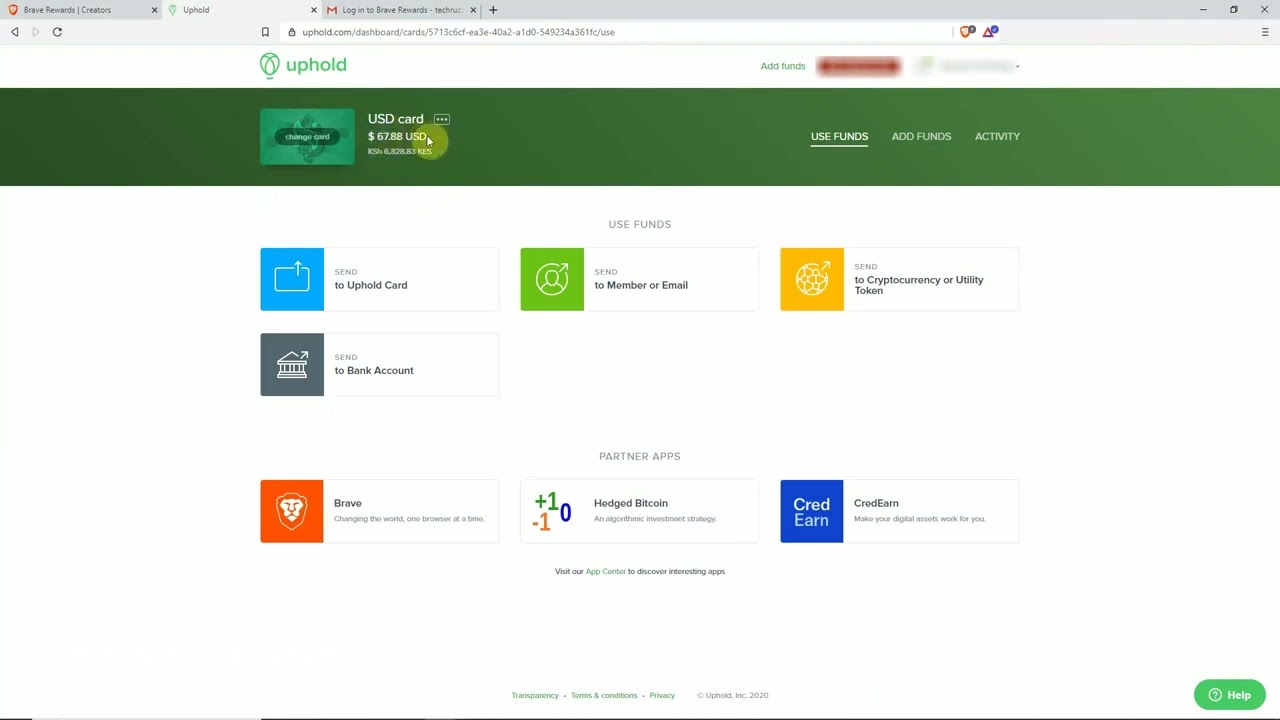Click the USD card title
This screenshot has height=720, width=1280.
[396, 119]
